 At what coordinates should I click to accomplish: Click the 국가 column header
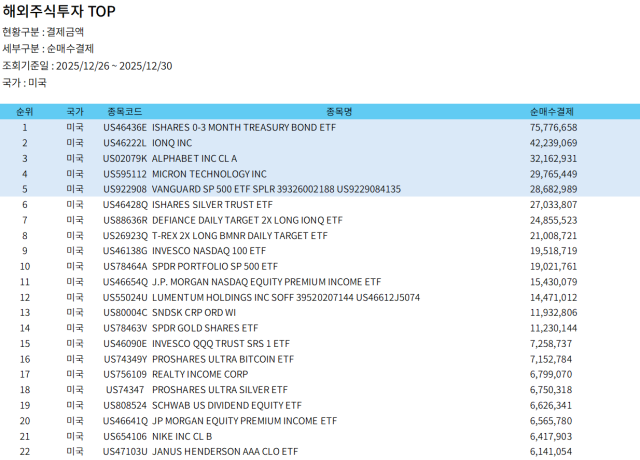[x=75, y=112]
